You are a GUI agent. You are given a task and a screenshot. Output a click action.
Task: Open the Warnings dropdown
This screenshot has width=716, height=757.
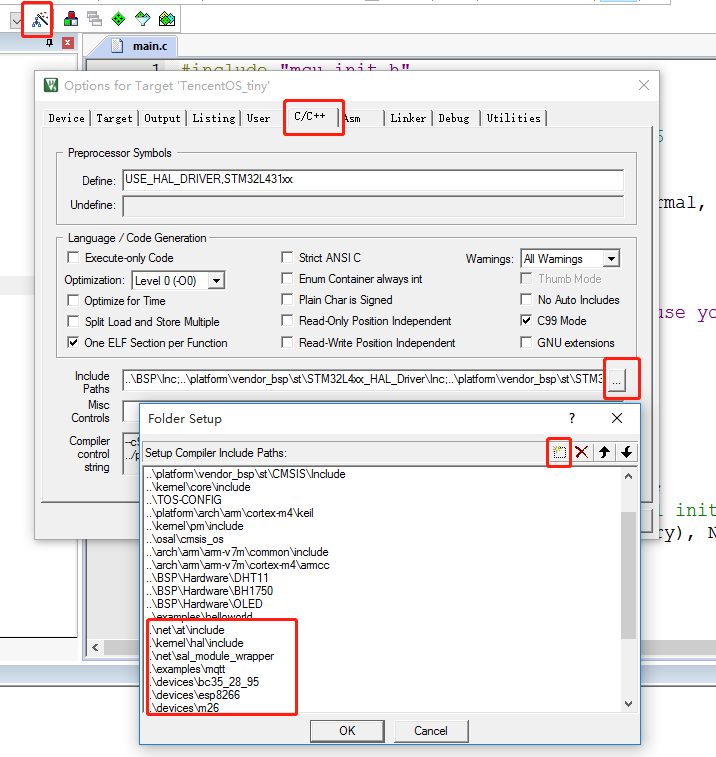tap(611, 259)
